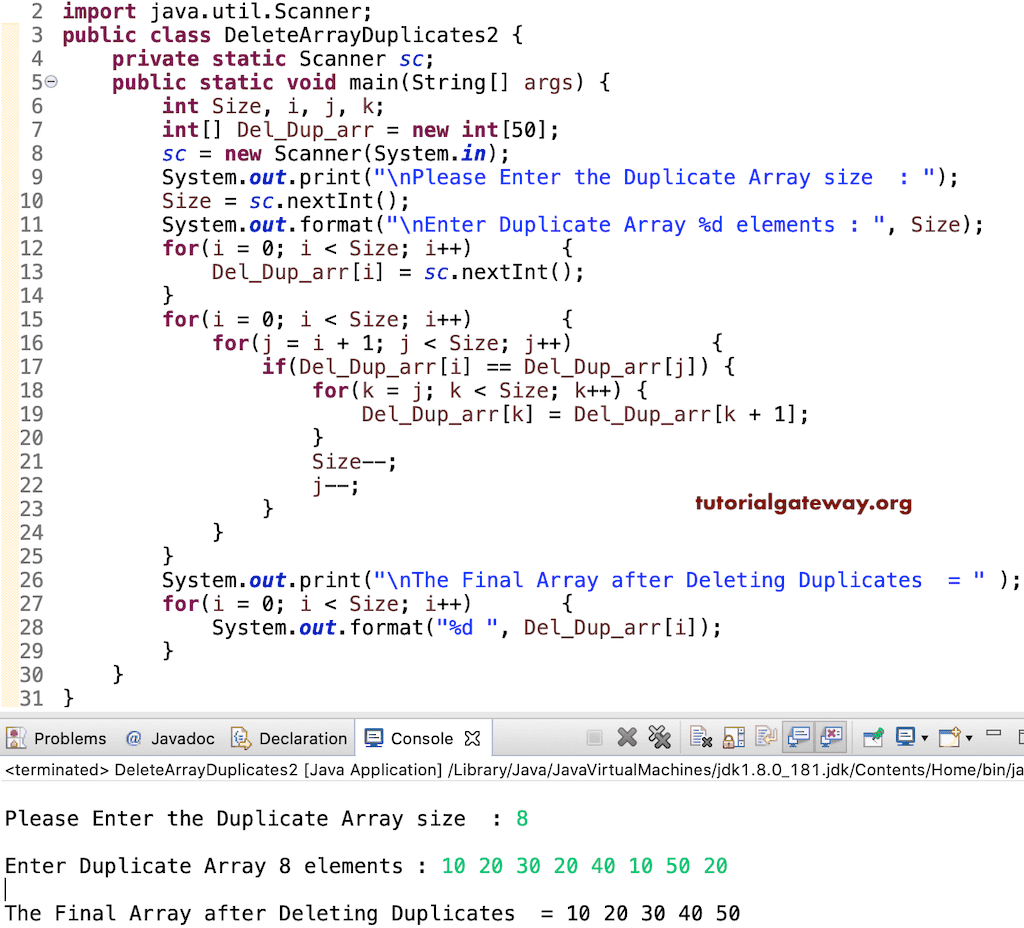The image size is (1024, 928).
Task: Select Remove All Terminated Launches icon
Action: tap(659, 737)
